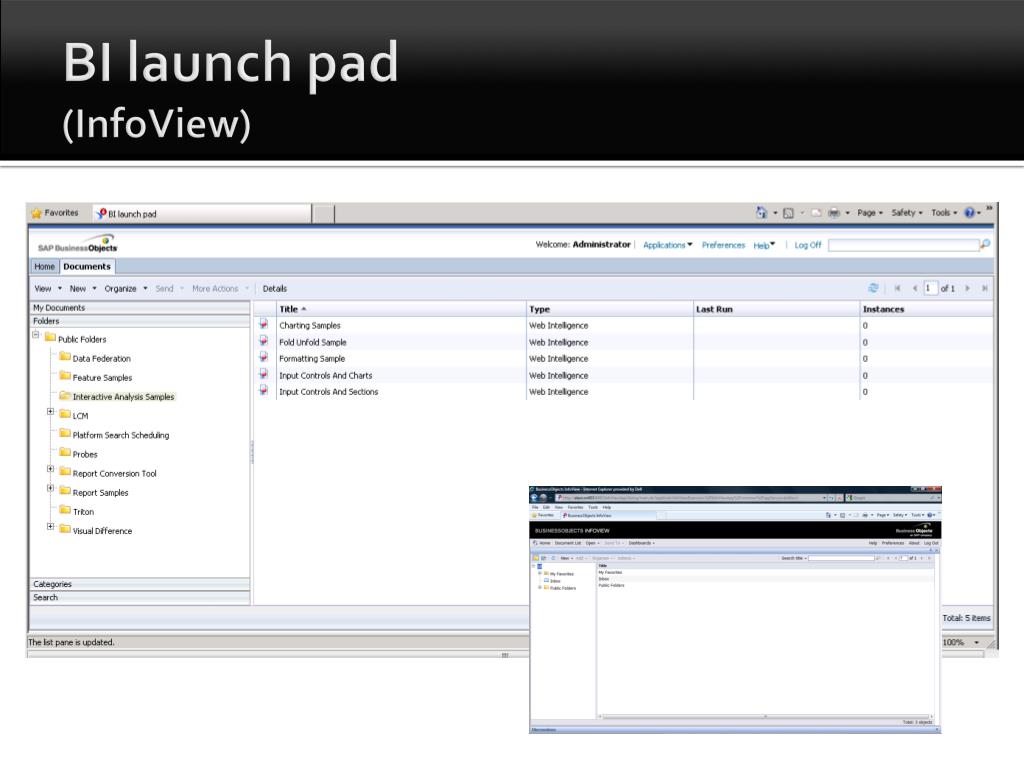Open the View dropdown menu
Image resolution: width=1024 pixels, height=768 pixels.
click(48, 289)
